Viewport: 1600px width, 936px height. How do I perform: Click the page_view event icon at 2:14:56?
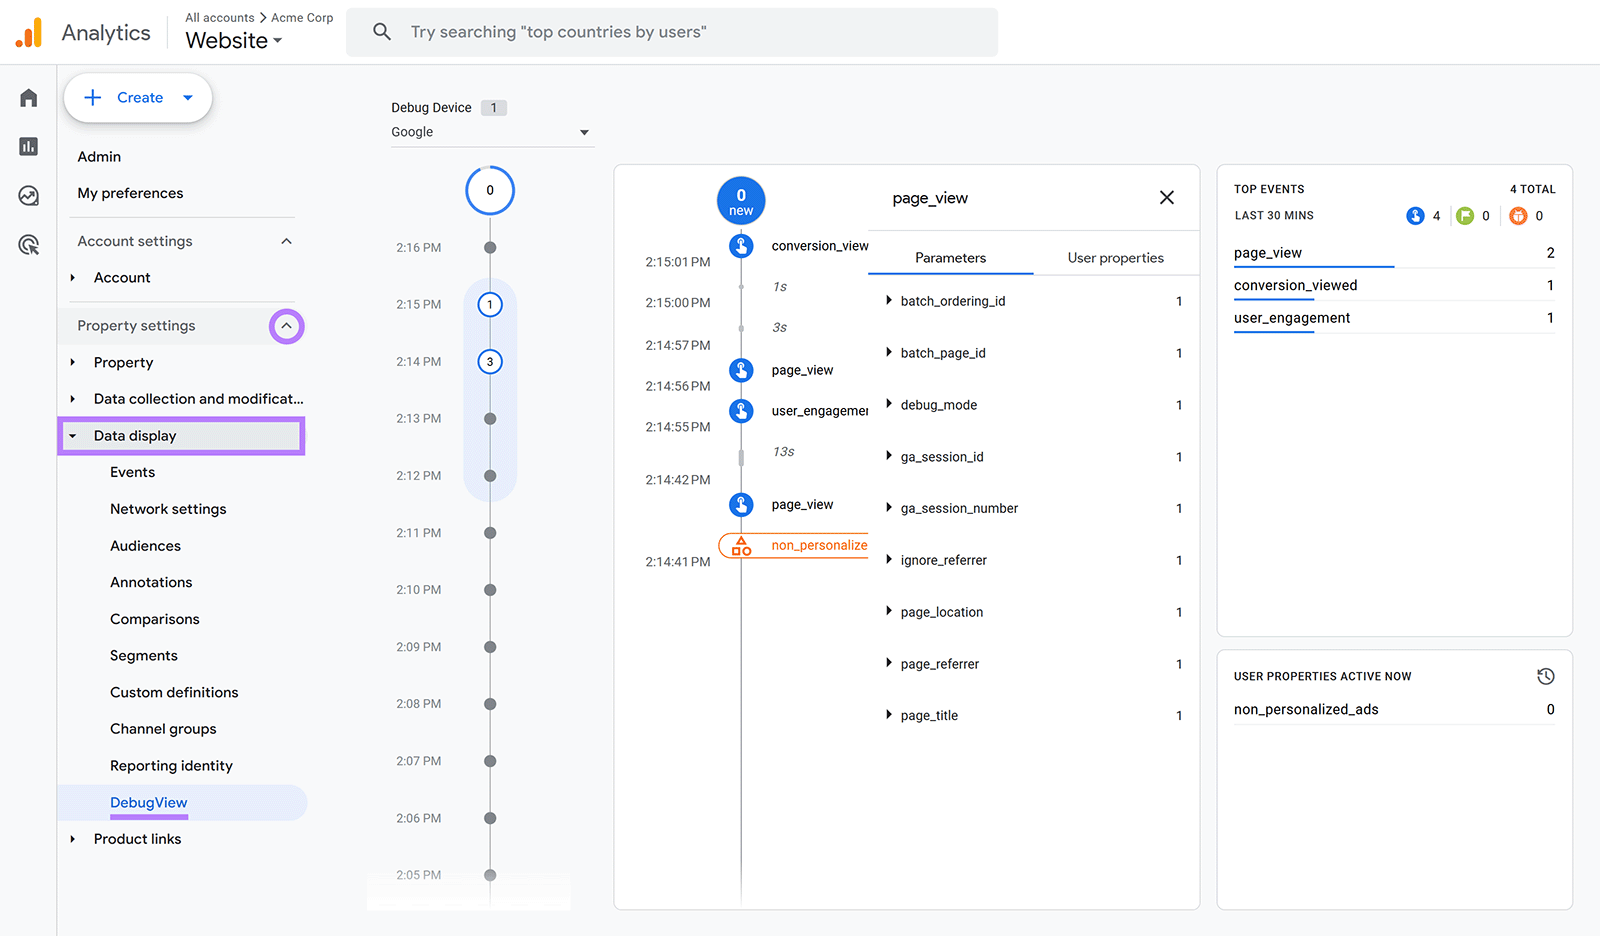point(741,370)
